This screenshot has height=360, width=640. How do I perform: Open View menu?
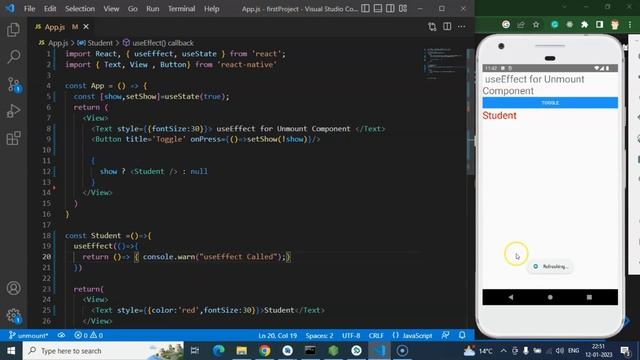(x=111, y=9)
